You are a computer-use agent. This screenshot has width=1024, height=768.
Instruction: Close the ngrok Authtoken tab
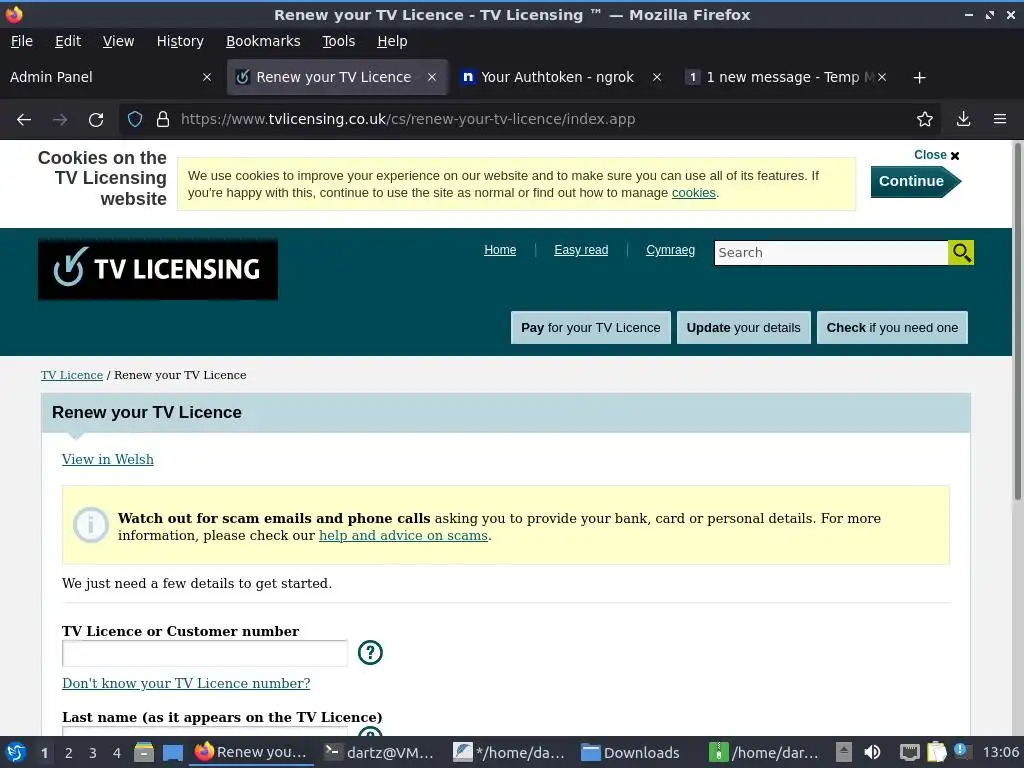coord(657,78)
